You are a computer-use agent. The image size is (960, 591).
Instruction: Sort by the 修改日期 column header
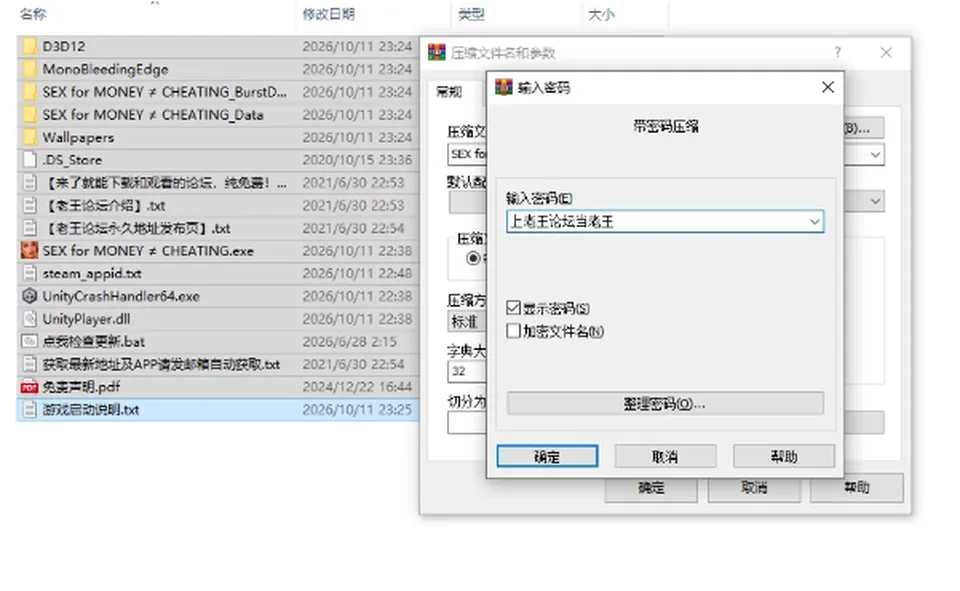(328, 14)
